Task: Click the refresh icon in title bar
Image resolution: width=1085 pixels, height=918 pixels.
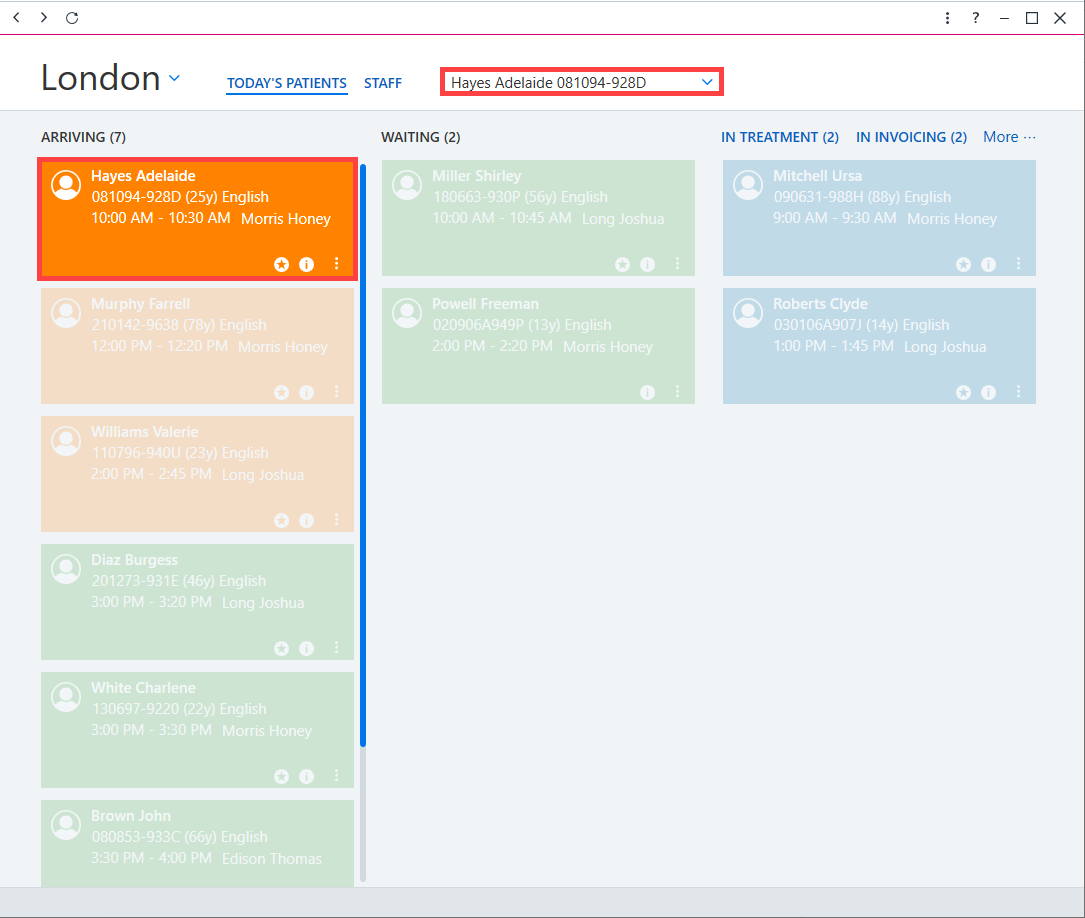Action: coord(72,18)
